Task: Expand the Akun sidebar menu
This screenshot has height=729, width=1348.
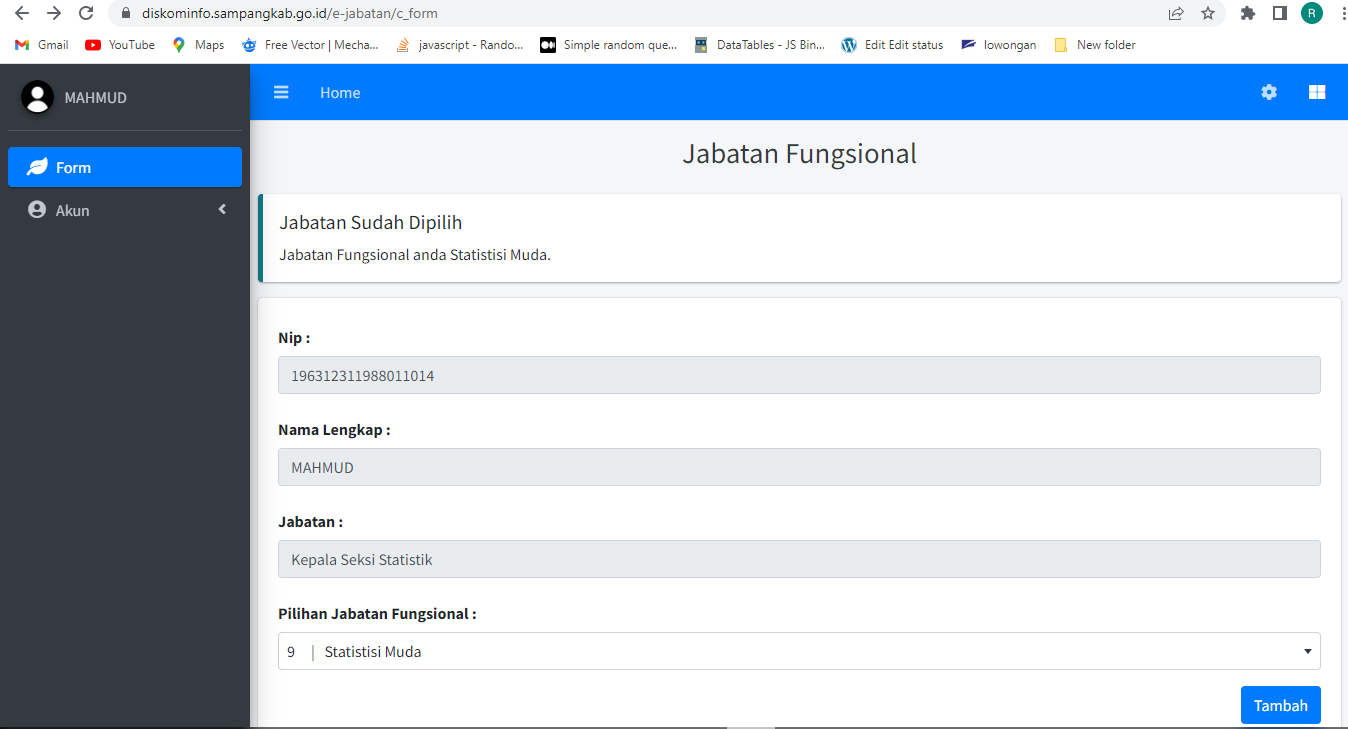Action: pos(125,210)
